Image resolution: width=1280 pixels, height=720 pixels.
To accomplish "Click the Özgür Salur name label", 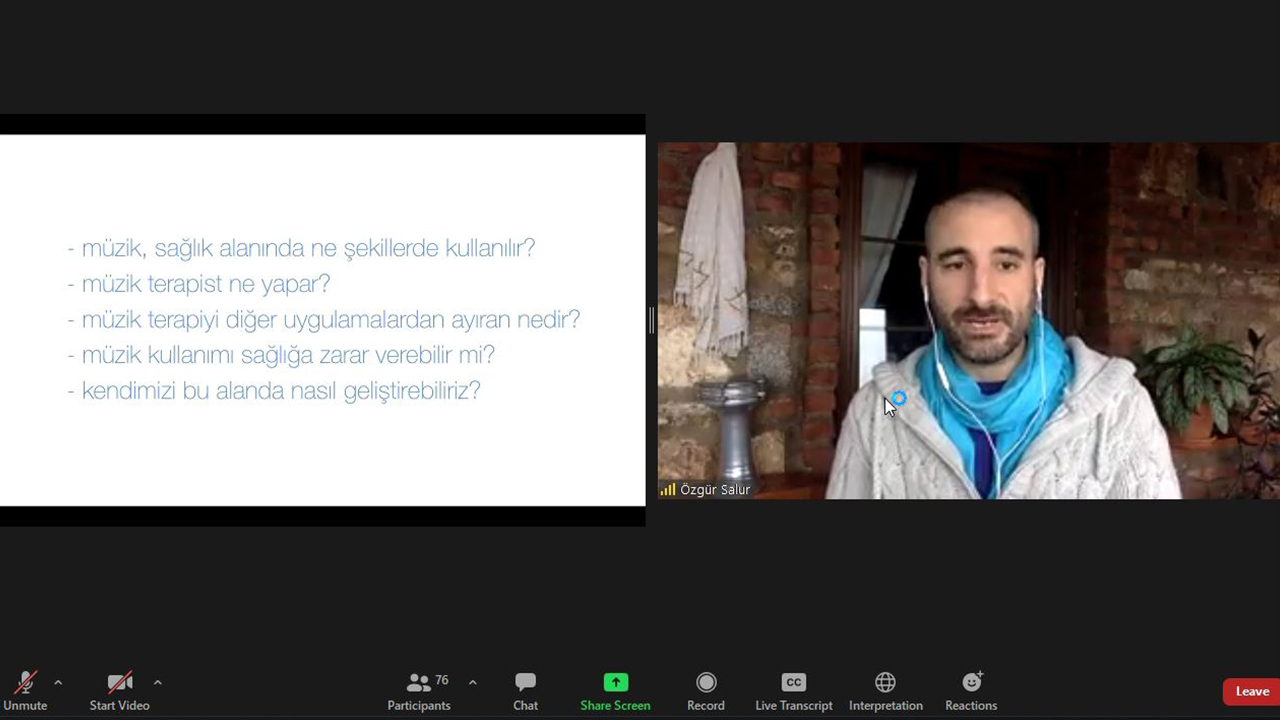I will pos(715,490).
